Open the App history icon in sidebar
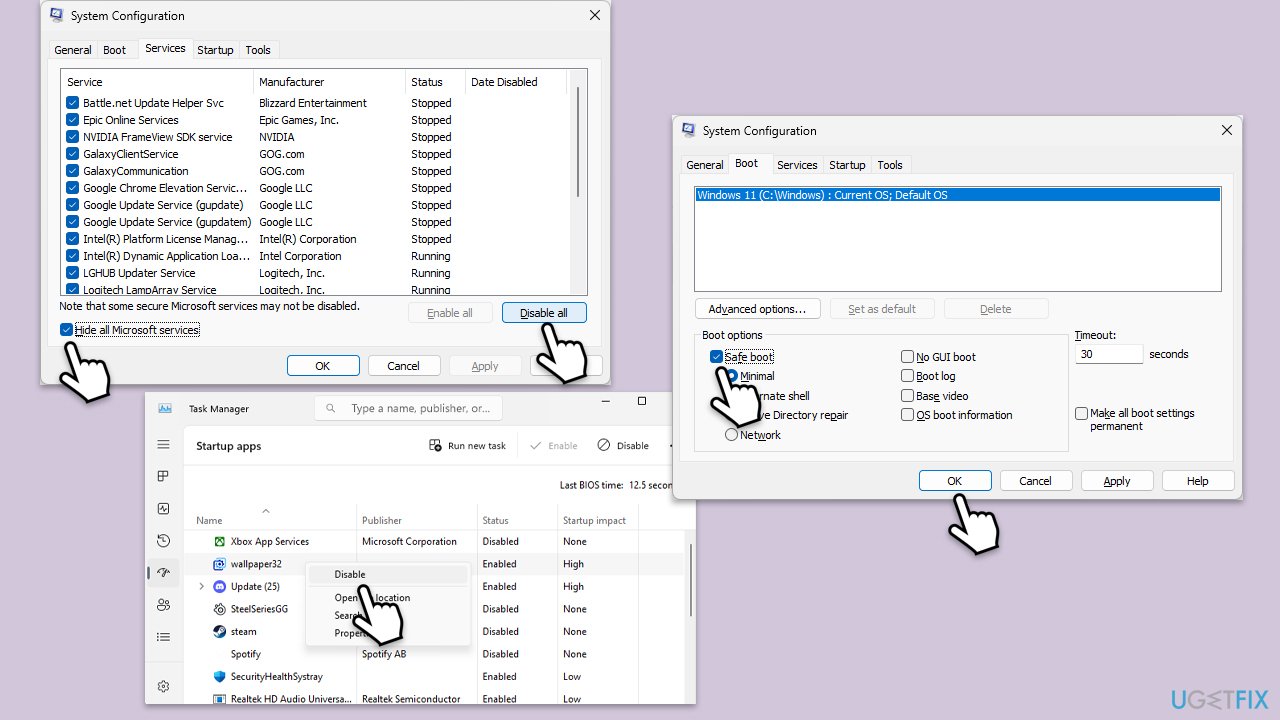Image resolution: width=1280 pixels, height=720 pixels. click(163, 541)
